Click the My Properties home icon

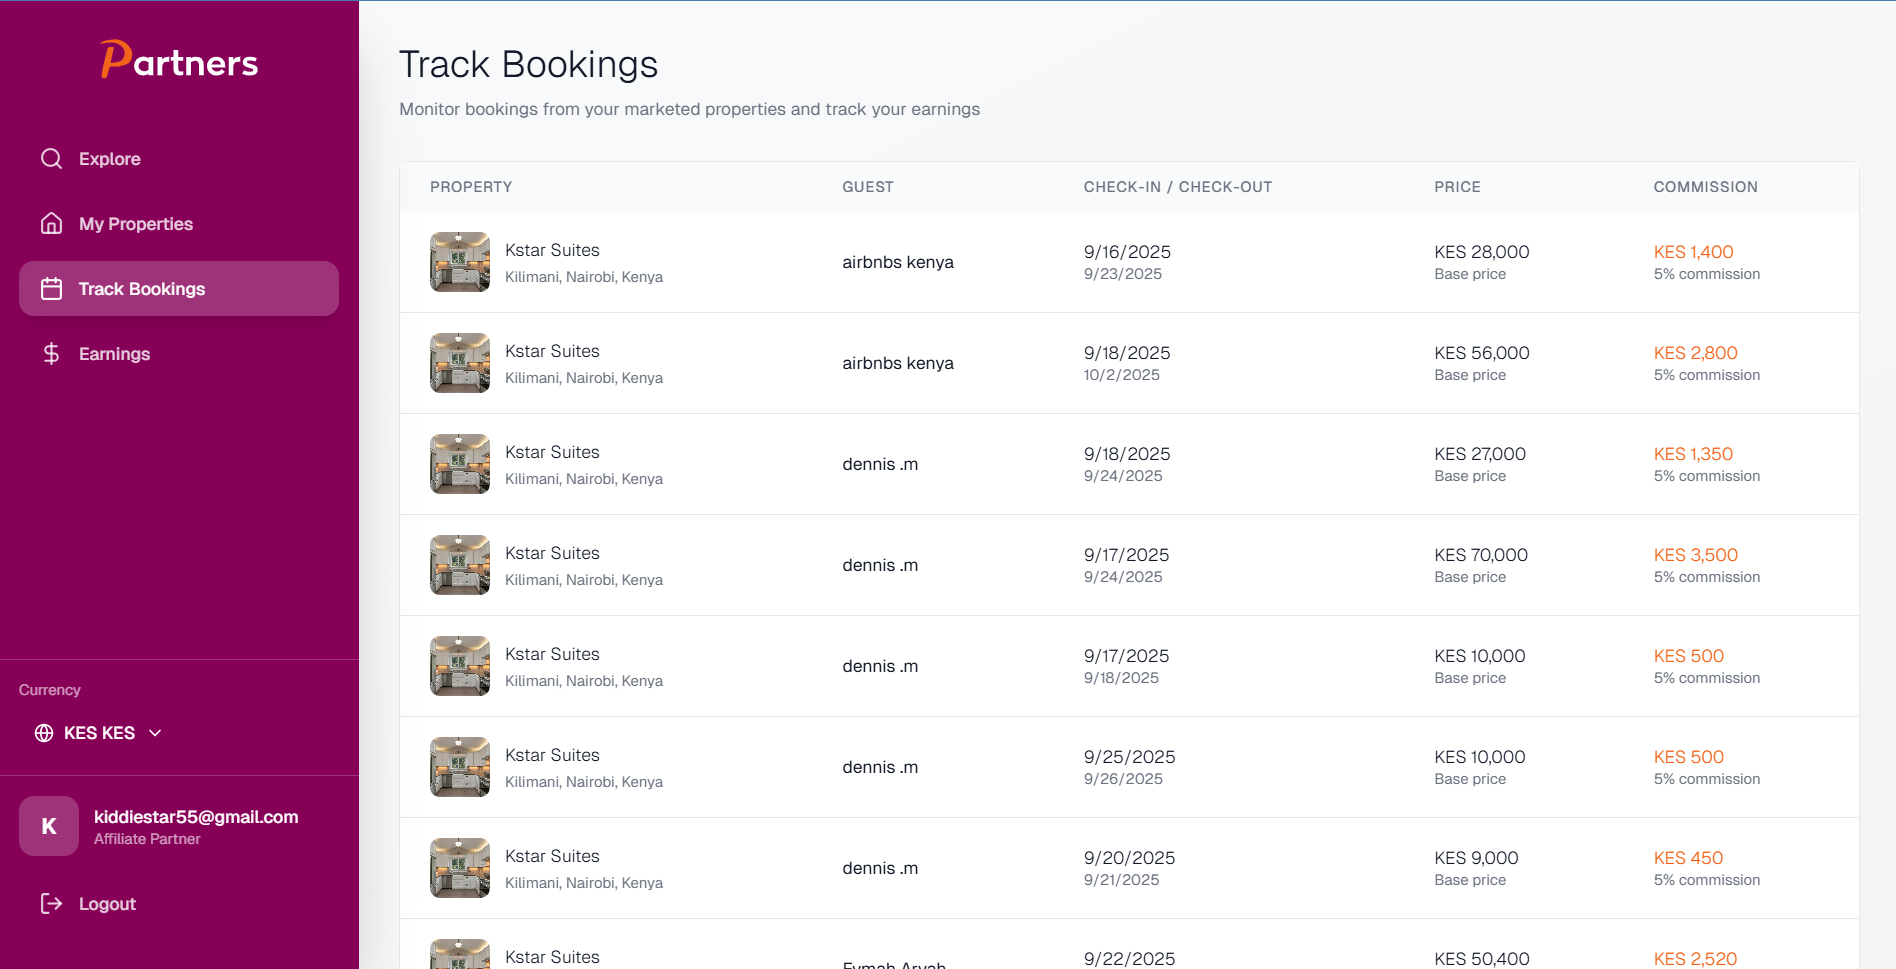[x=51, y=223]
